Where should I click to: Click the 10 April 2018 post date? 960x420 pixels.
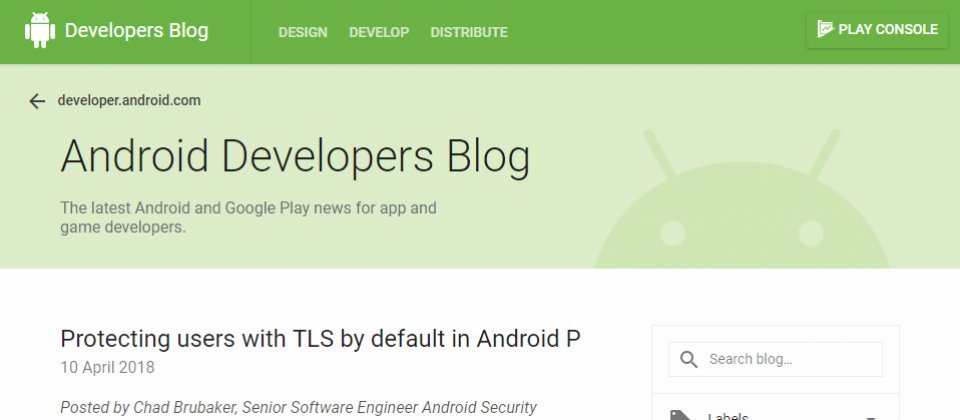pyautogui.click(x=107, y=367)
